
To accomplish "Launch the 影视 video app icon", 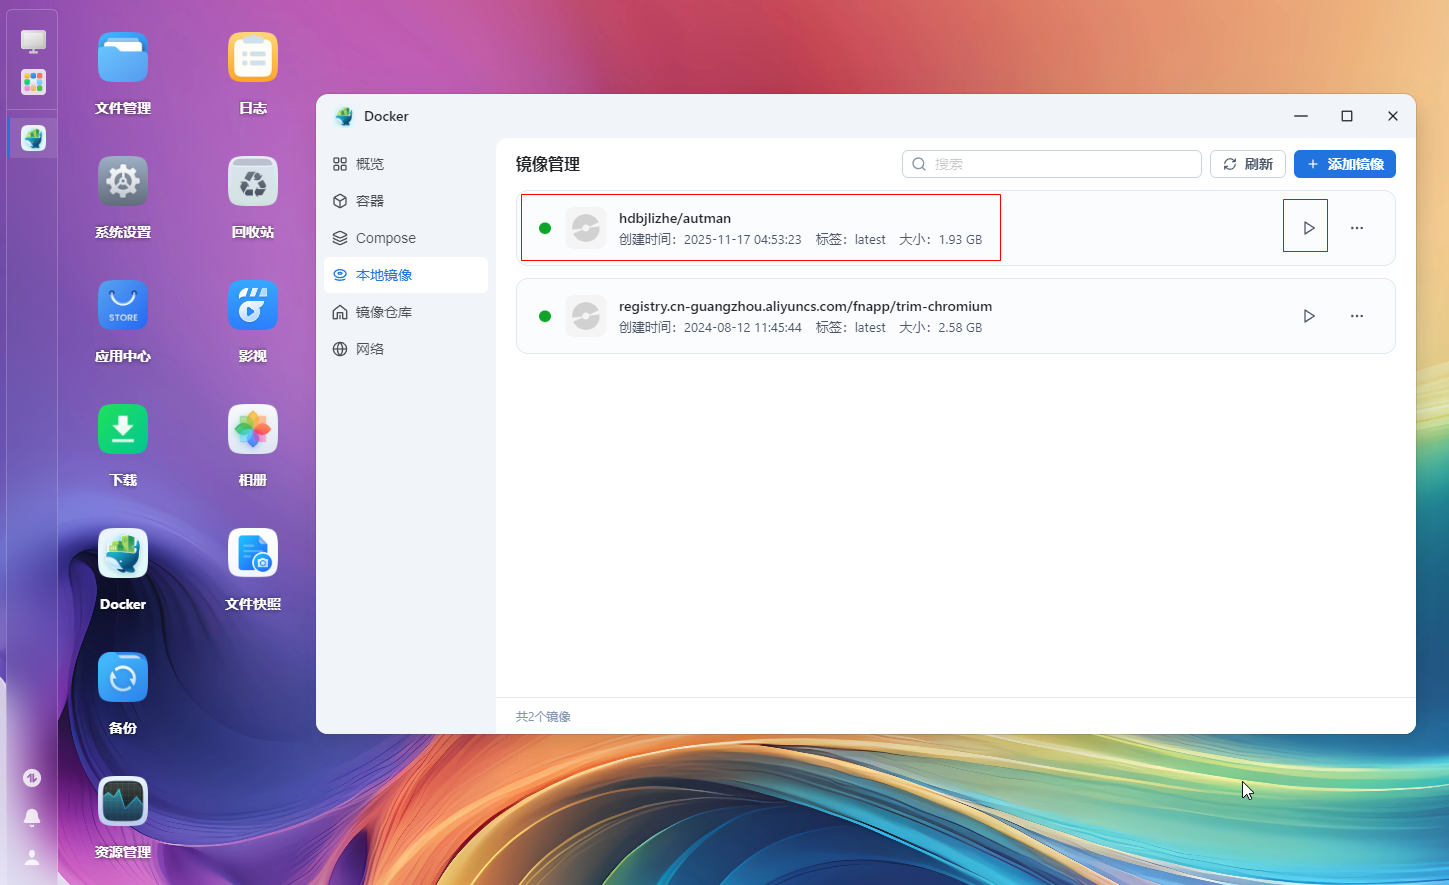I will [x=253, y=306].
